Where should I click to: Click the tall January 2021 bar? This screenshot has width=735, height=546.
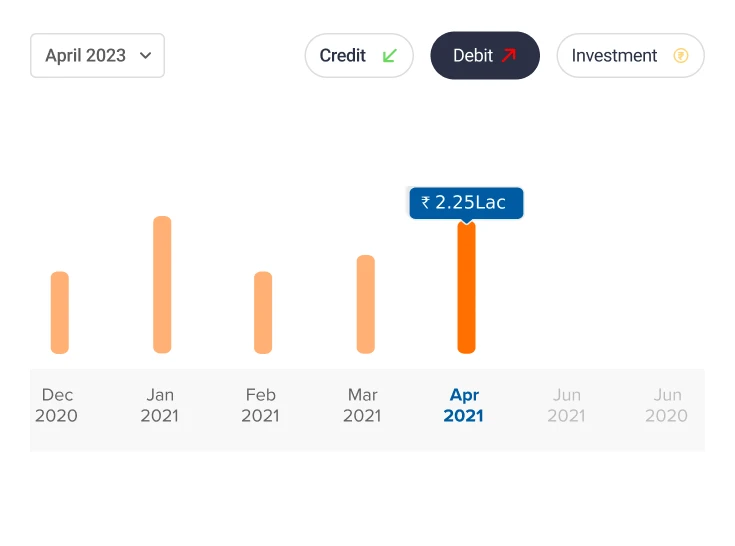click(162, 285)
